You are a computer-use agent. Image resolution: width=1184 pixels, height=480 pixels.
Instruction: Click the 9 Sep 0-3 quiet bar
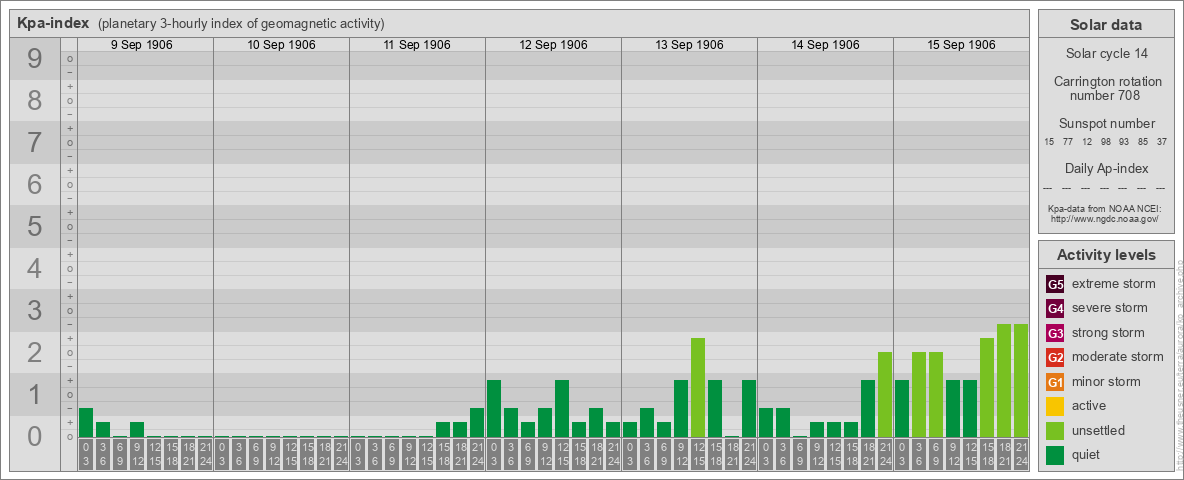point(86,423)
